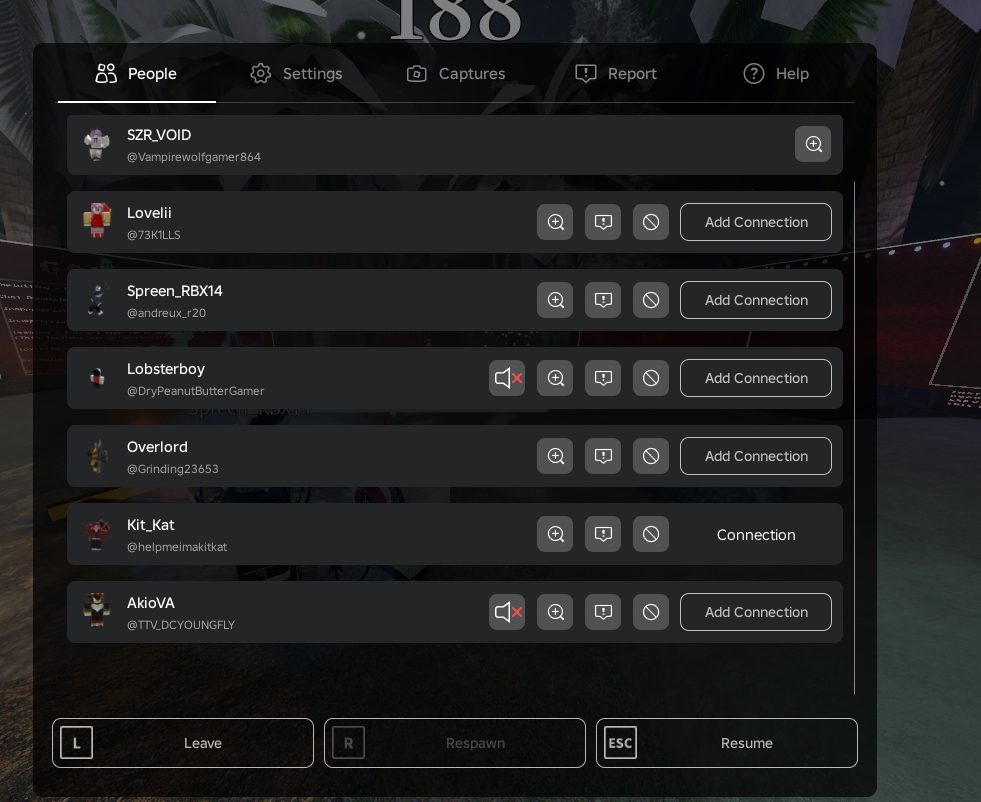
Task: Go to the Help tab
Action: click(776, 74)
